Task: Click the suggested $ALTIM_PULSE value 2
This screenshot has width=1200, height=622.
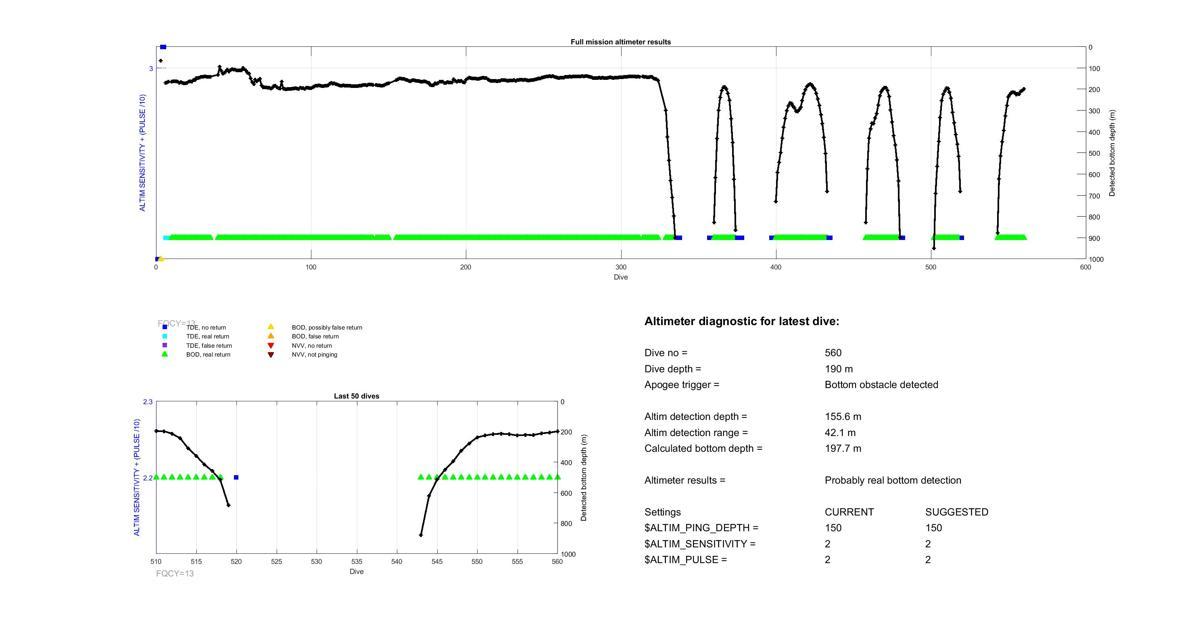Action: coord(928,560)
